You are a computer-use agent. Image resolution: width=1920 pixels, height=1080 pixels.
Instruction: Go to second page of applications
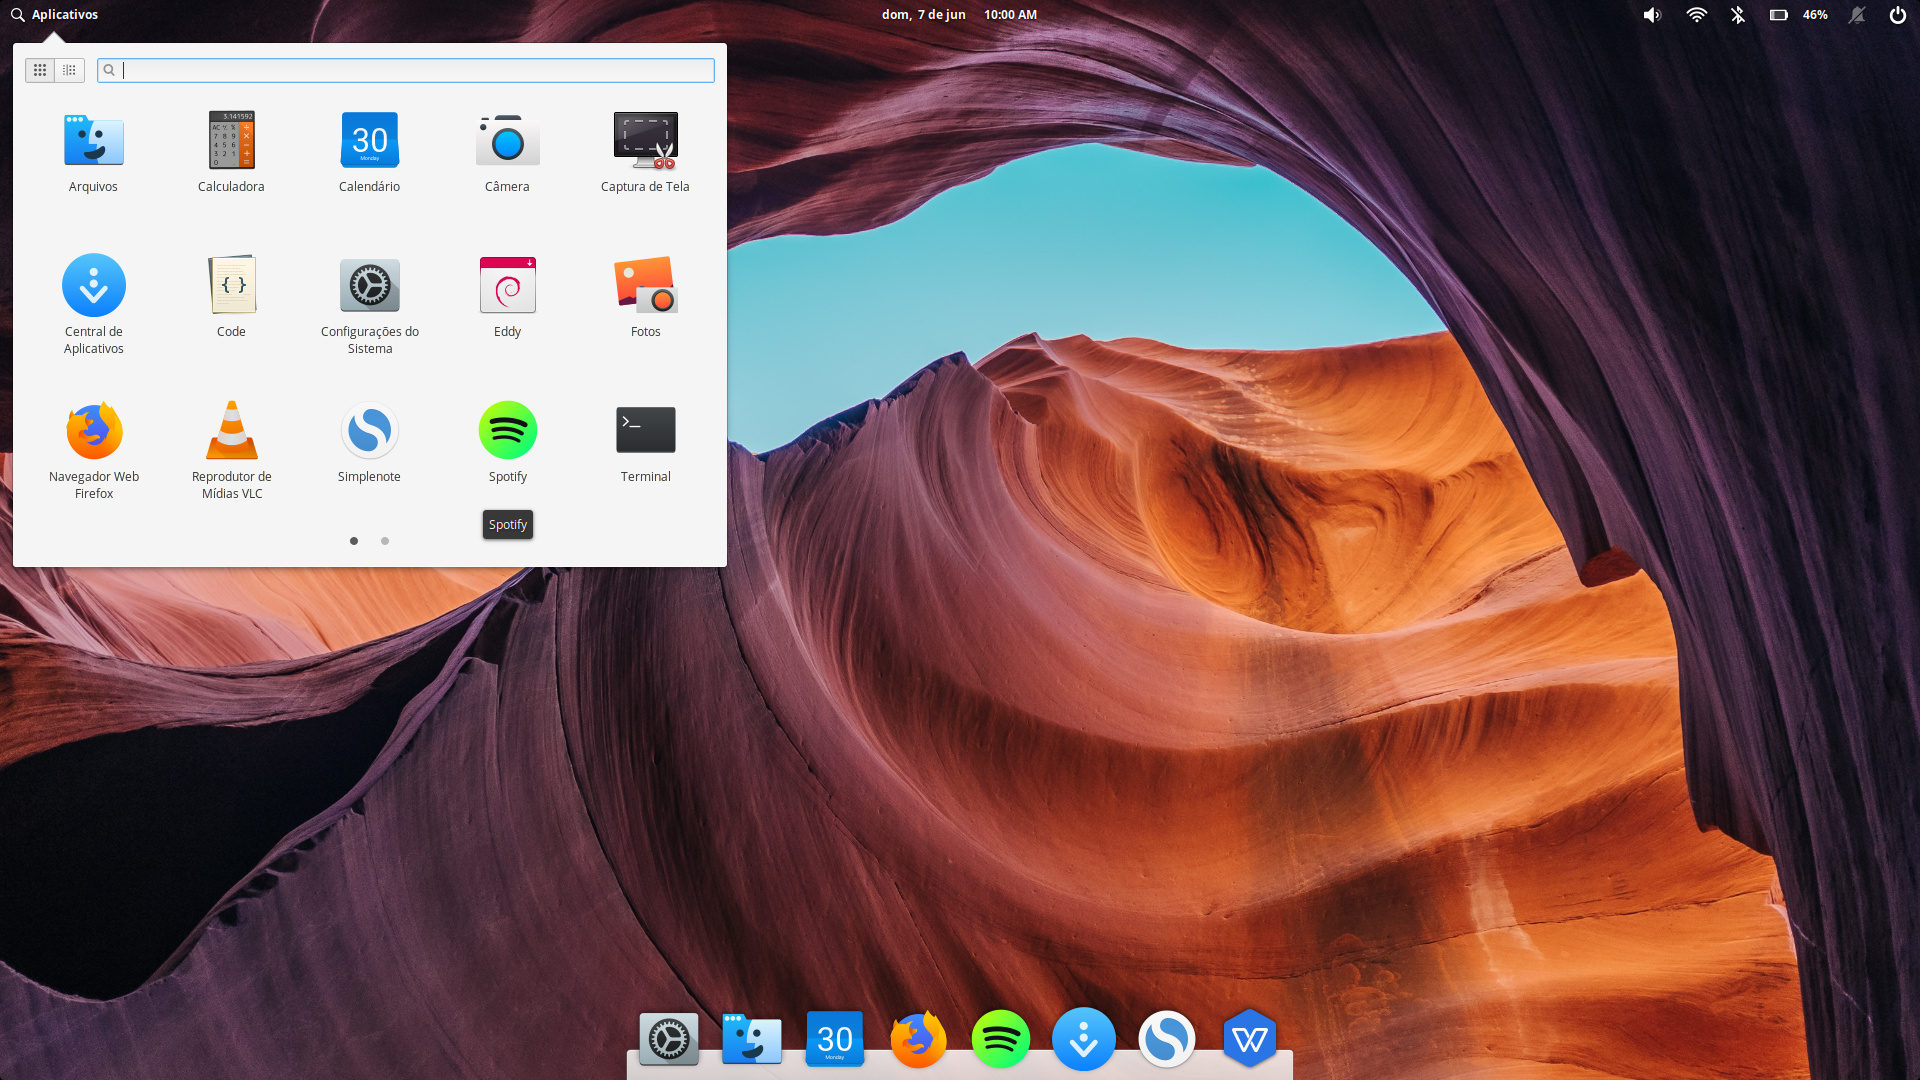click(x=385, y=541)
